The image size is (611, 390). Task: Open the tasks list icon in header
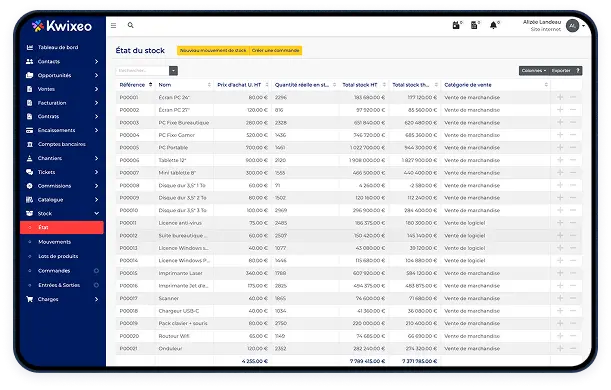pyautogui.click(x=474, y=25)
